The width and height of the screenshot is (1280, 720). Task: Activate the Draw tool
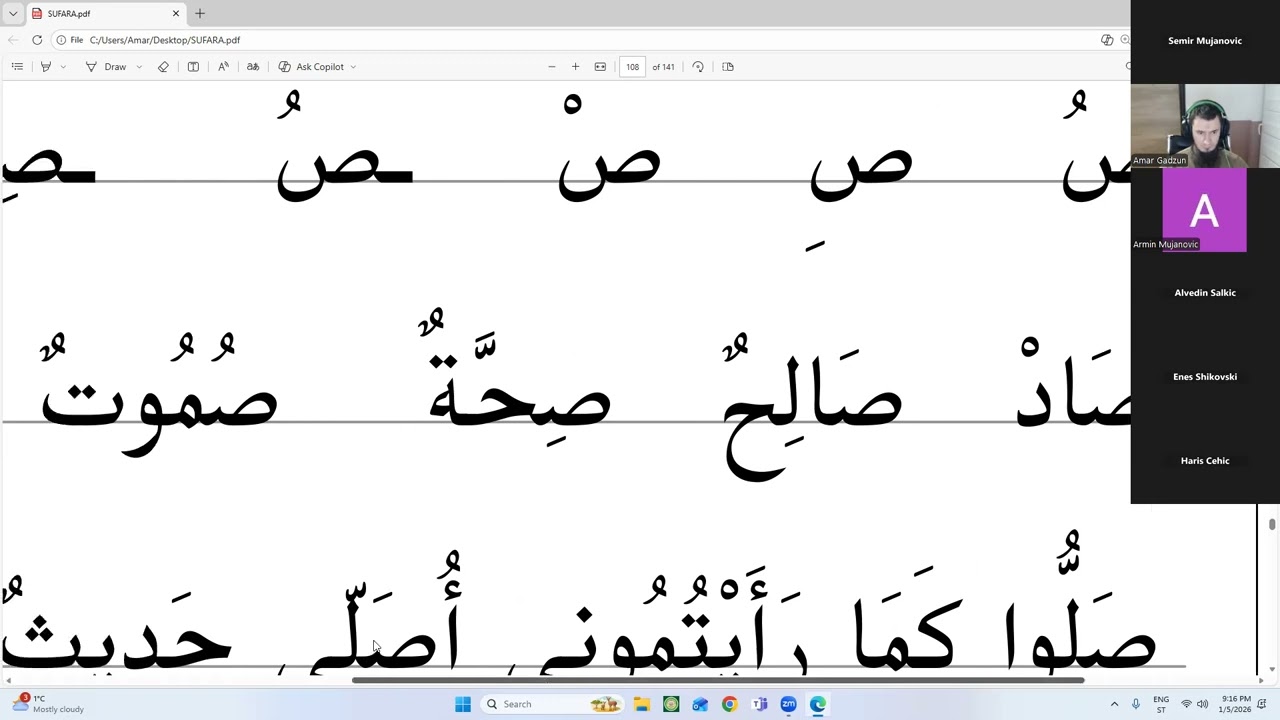[x=106, y=66]
